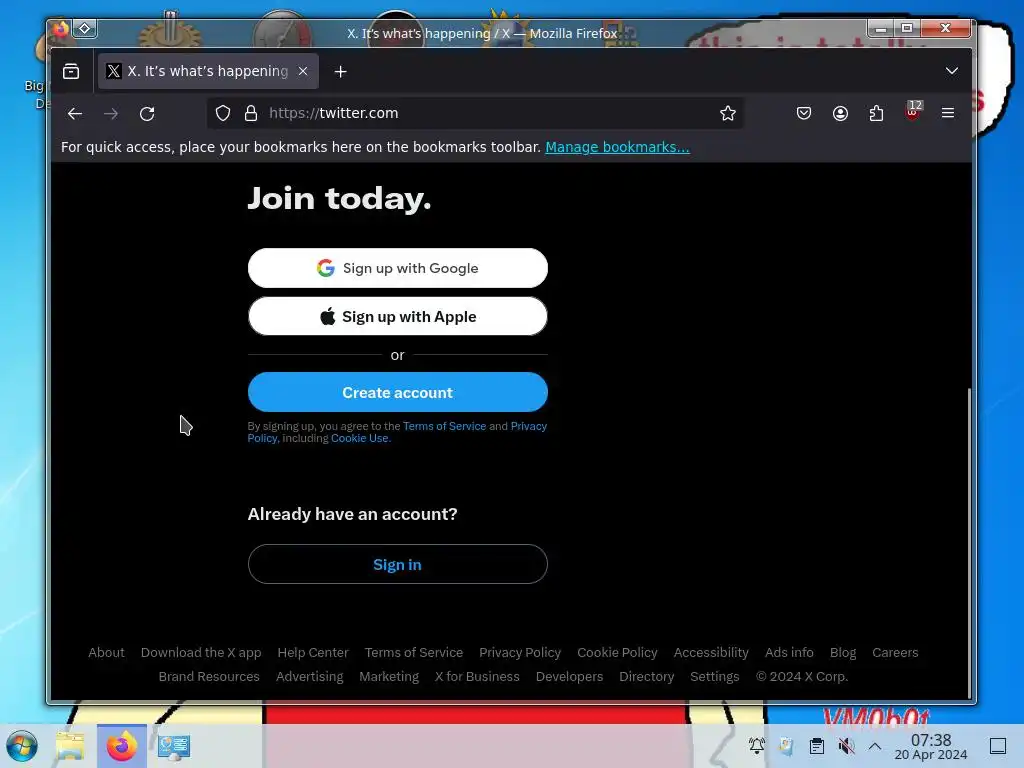Reload the page with the refresh icon
The image size is (1024, 768).
coord(147,114)
